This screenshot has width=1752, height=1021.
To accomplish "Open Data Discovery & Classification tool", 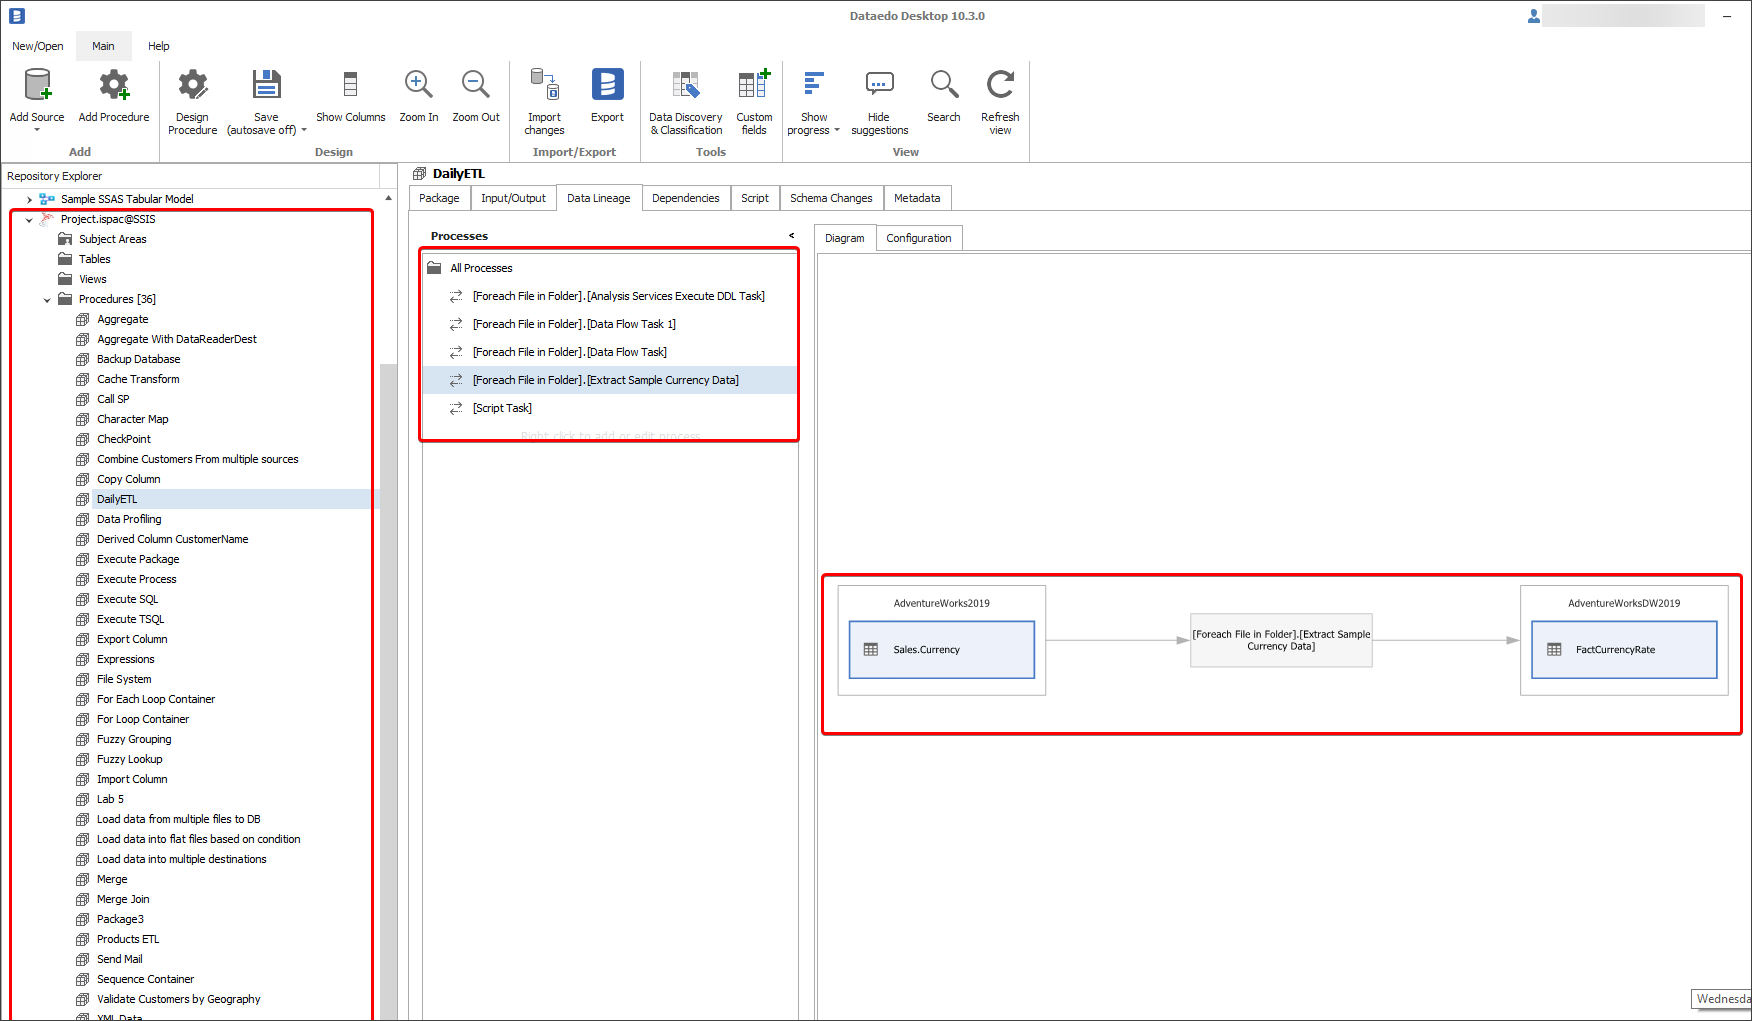I will pyautogui.click(x=685, y=86).
